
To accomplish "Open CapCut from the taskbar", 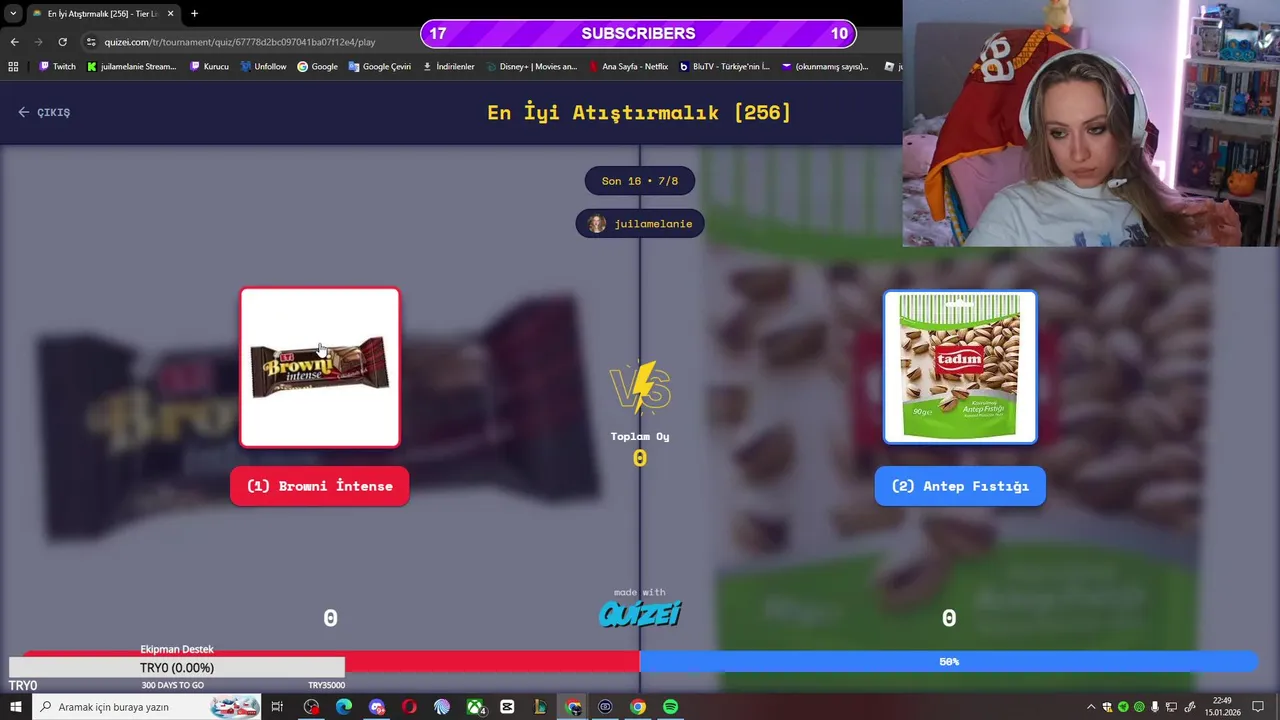I will pos(507,707).
